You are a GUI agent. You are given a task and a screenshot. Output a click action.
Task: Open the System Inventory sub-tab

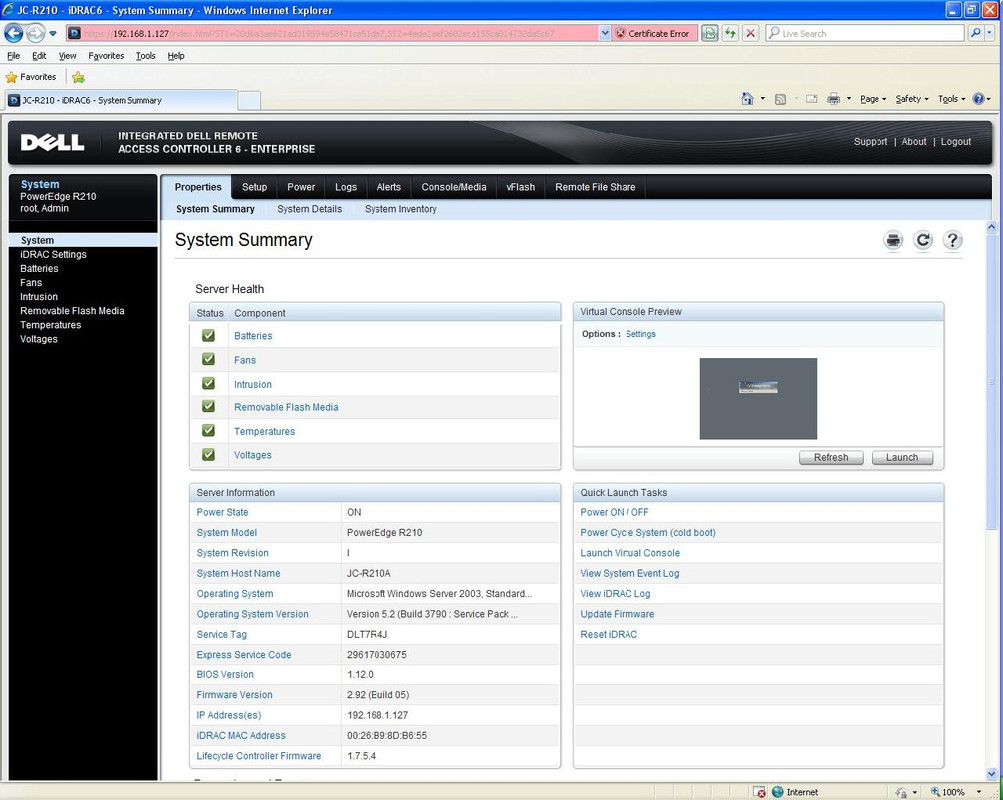[x=400, y=209]
